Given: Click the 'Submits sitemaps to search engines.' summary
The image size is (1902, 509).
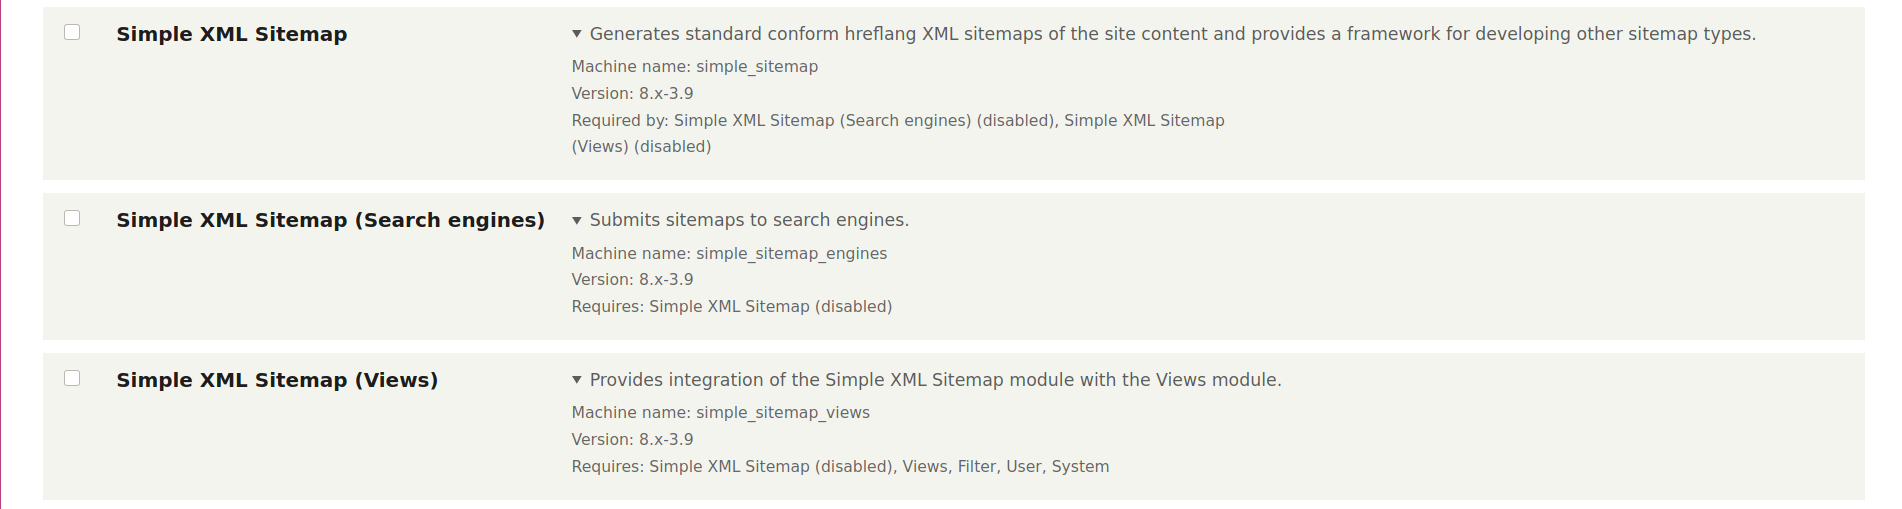Looking at the screenshot, I should pos(749,220).
